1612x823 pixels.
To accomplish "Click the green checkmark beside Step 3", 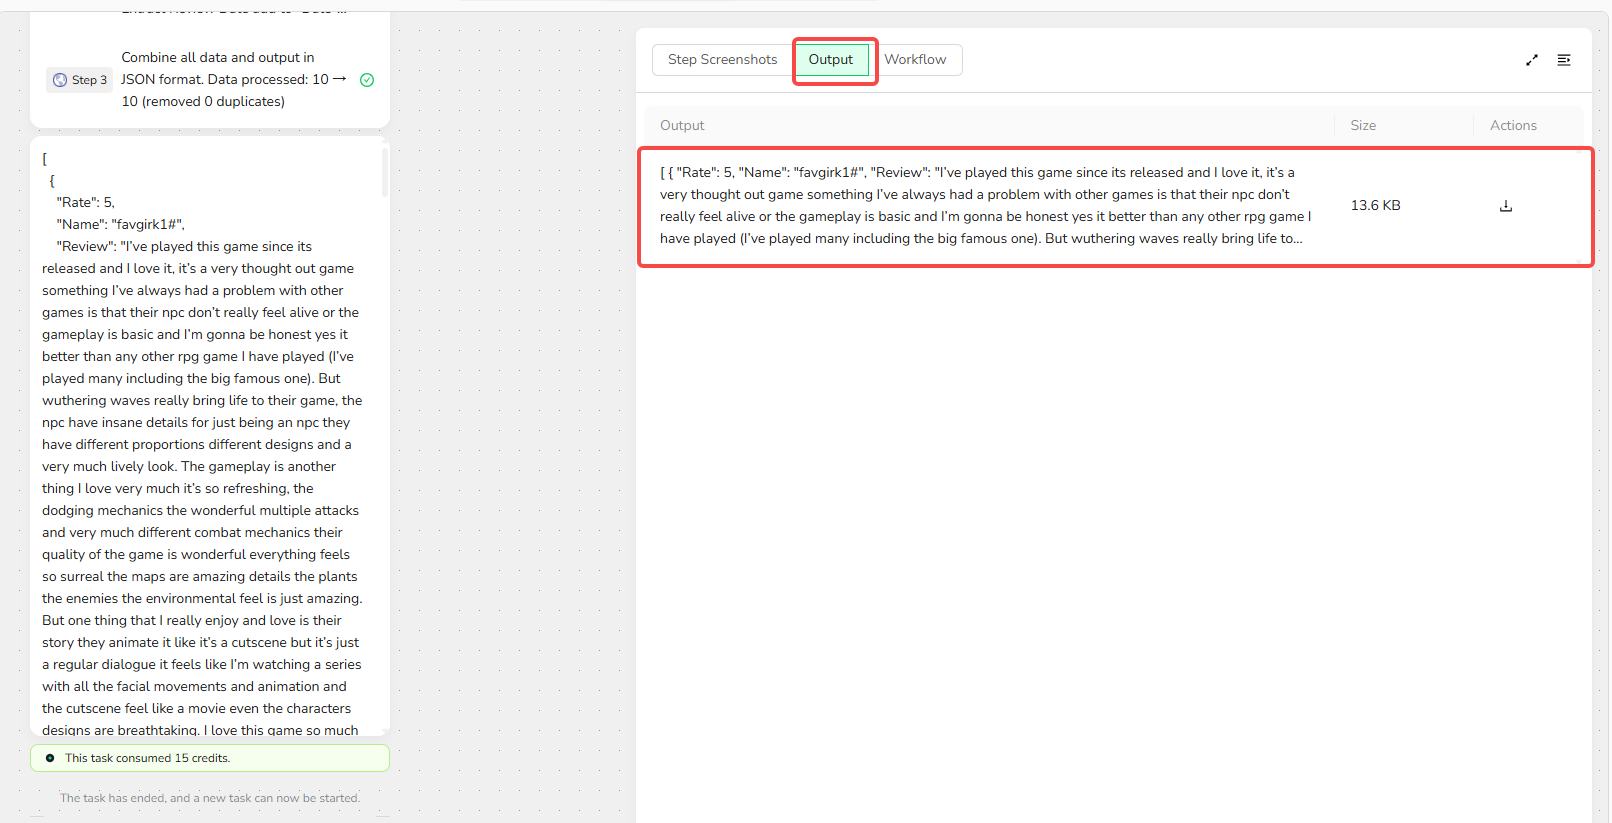I will [x=367, y=80].
